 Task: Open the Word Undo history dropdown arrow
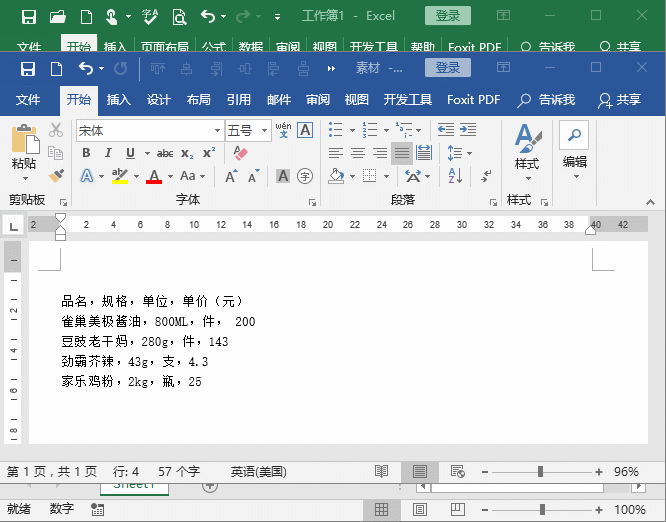[x=101, y=68]
